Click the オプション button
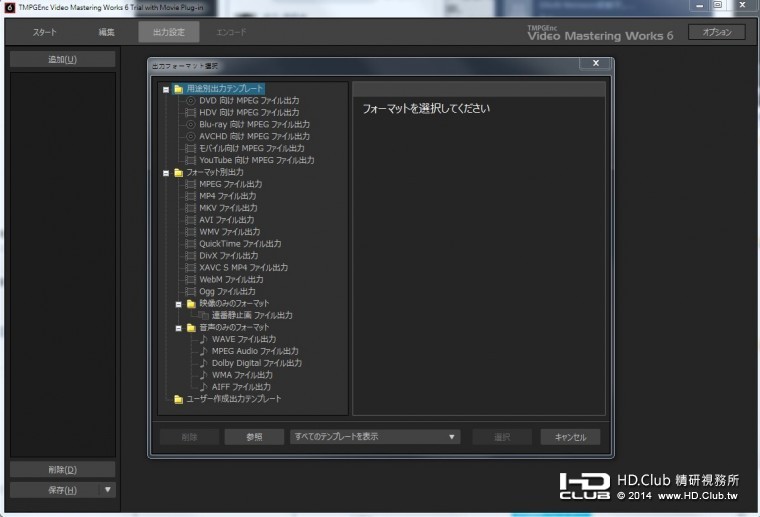 tap(717, 32)
